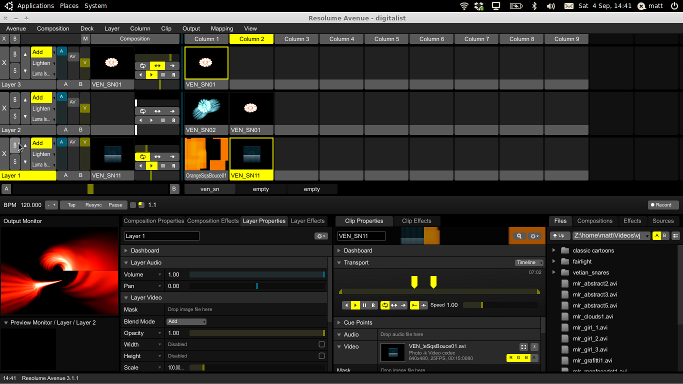Click the pause button in Clip Transport
Image resolution: width=683 pixels, height=384 pixels.
click(x=365, y=305)
